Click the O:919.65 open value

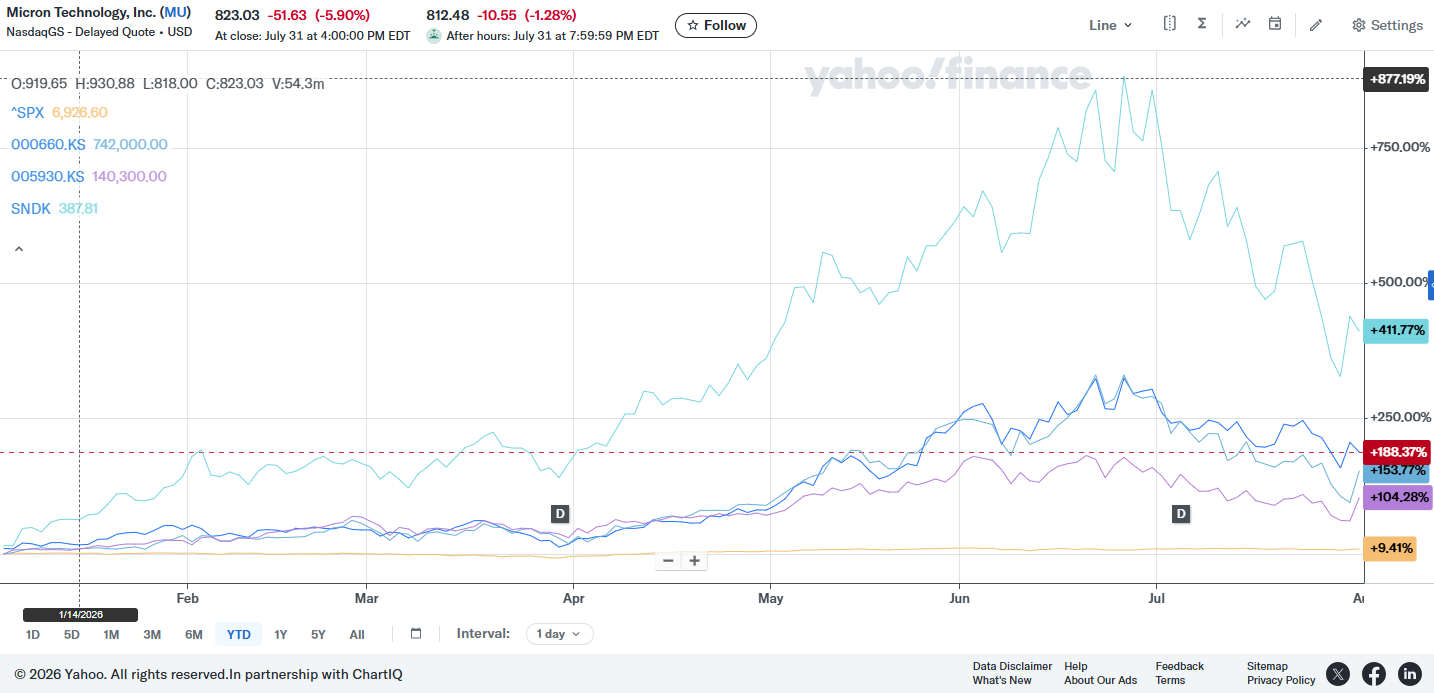39,83
